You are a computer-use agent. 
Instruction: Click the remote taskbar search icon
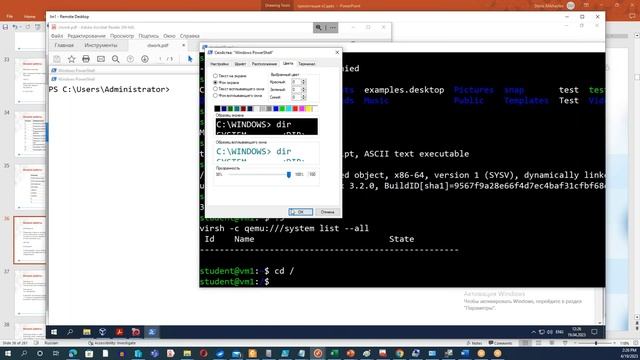coord(70,332)
